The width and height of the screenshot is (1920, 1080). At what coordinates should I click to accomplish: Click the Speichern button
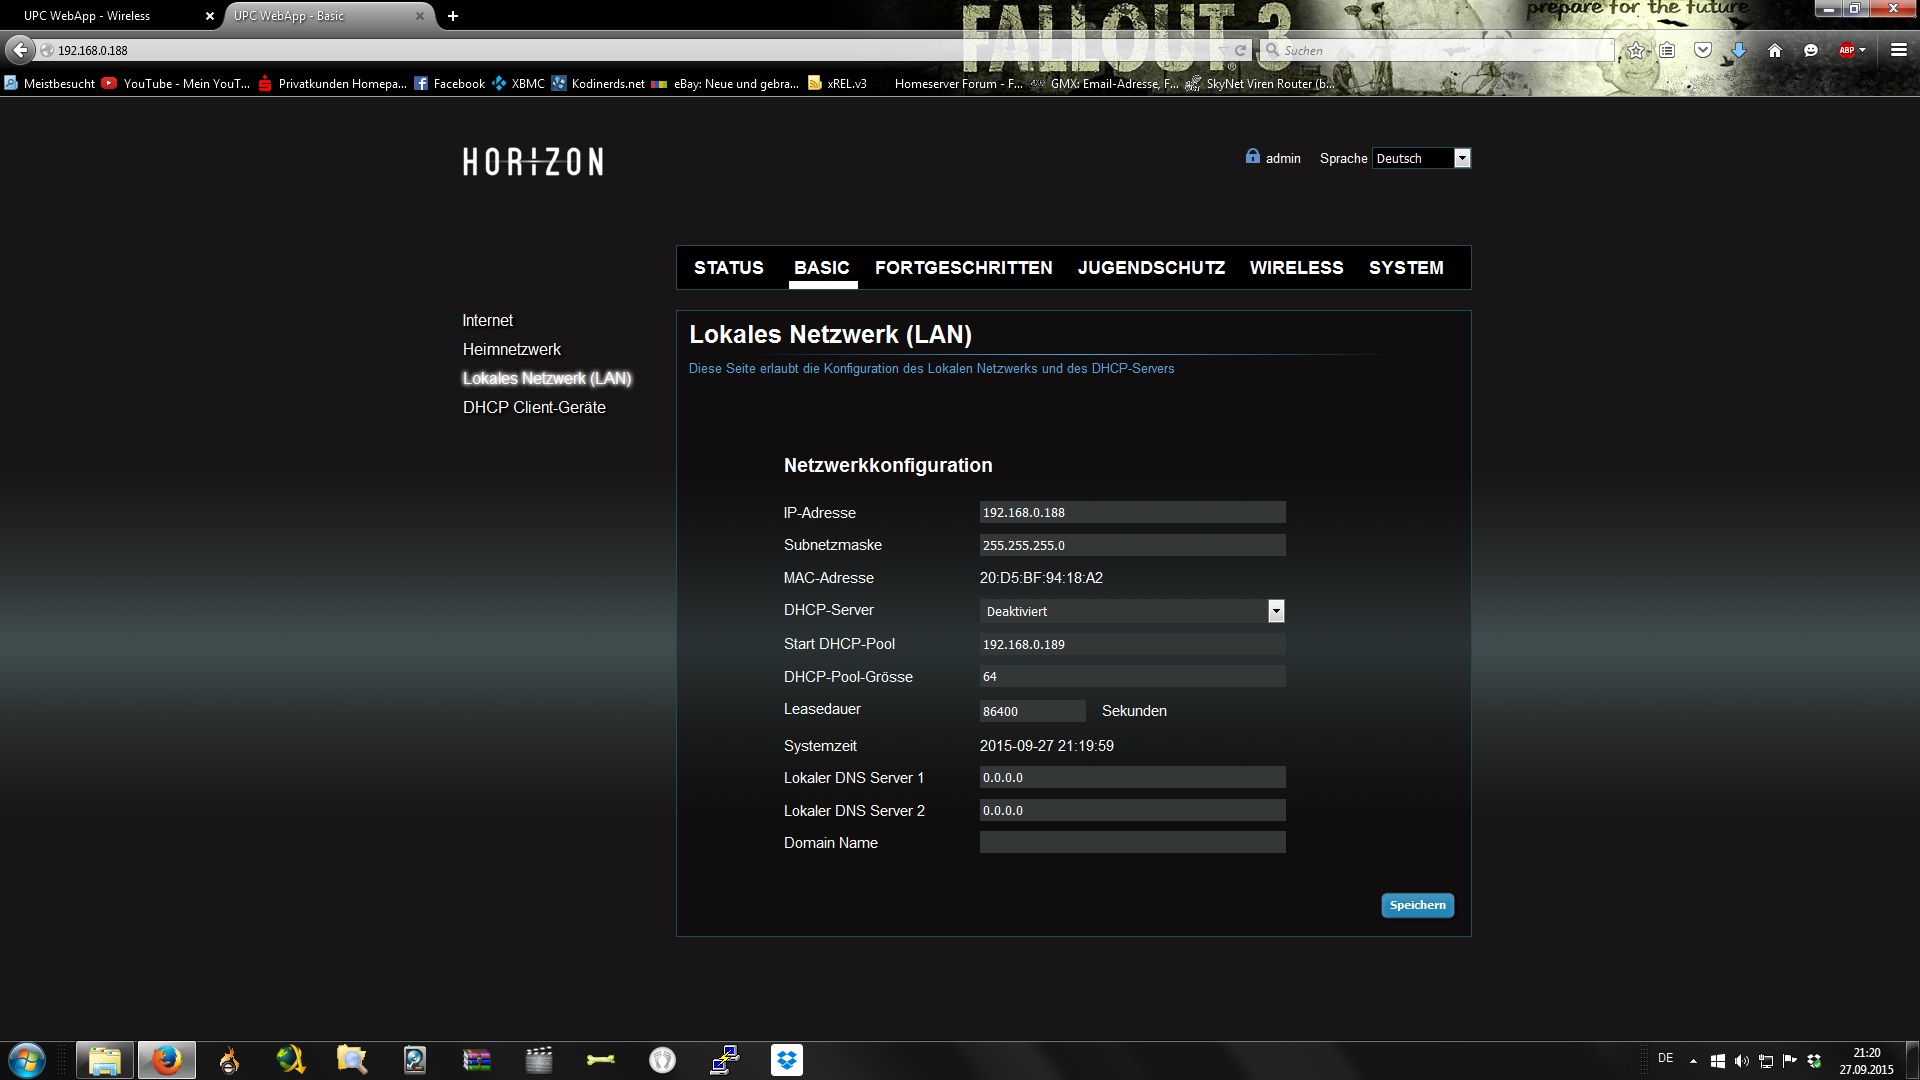pos(1417,905)
